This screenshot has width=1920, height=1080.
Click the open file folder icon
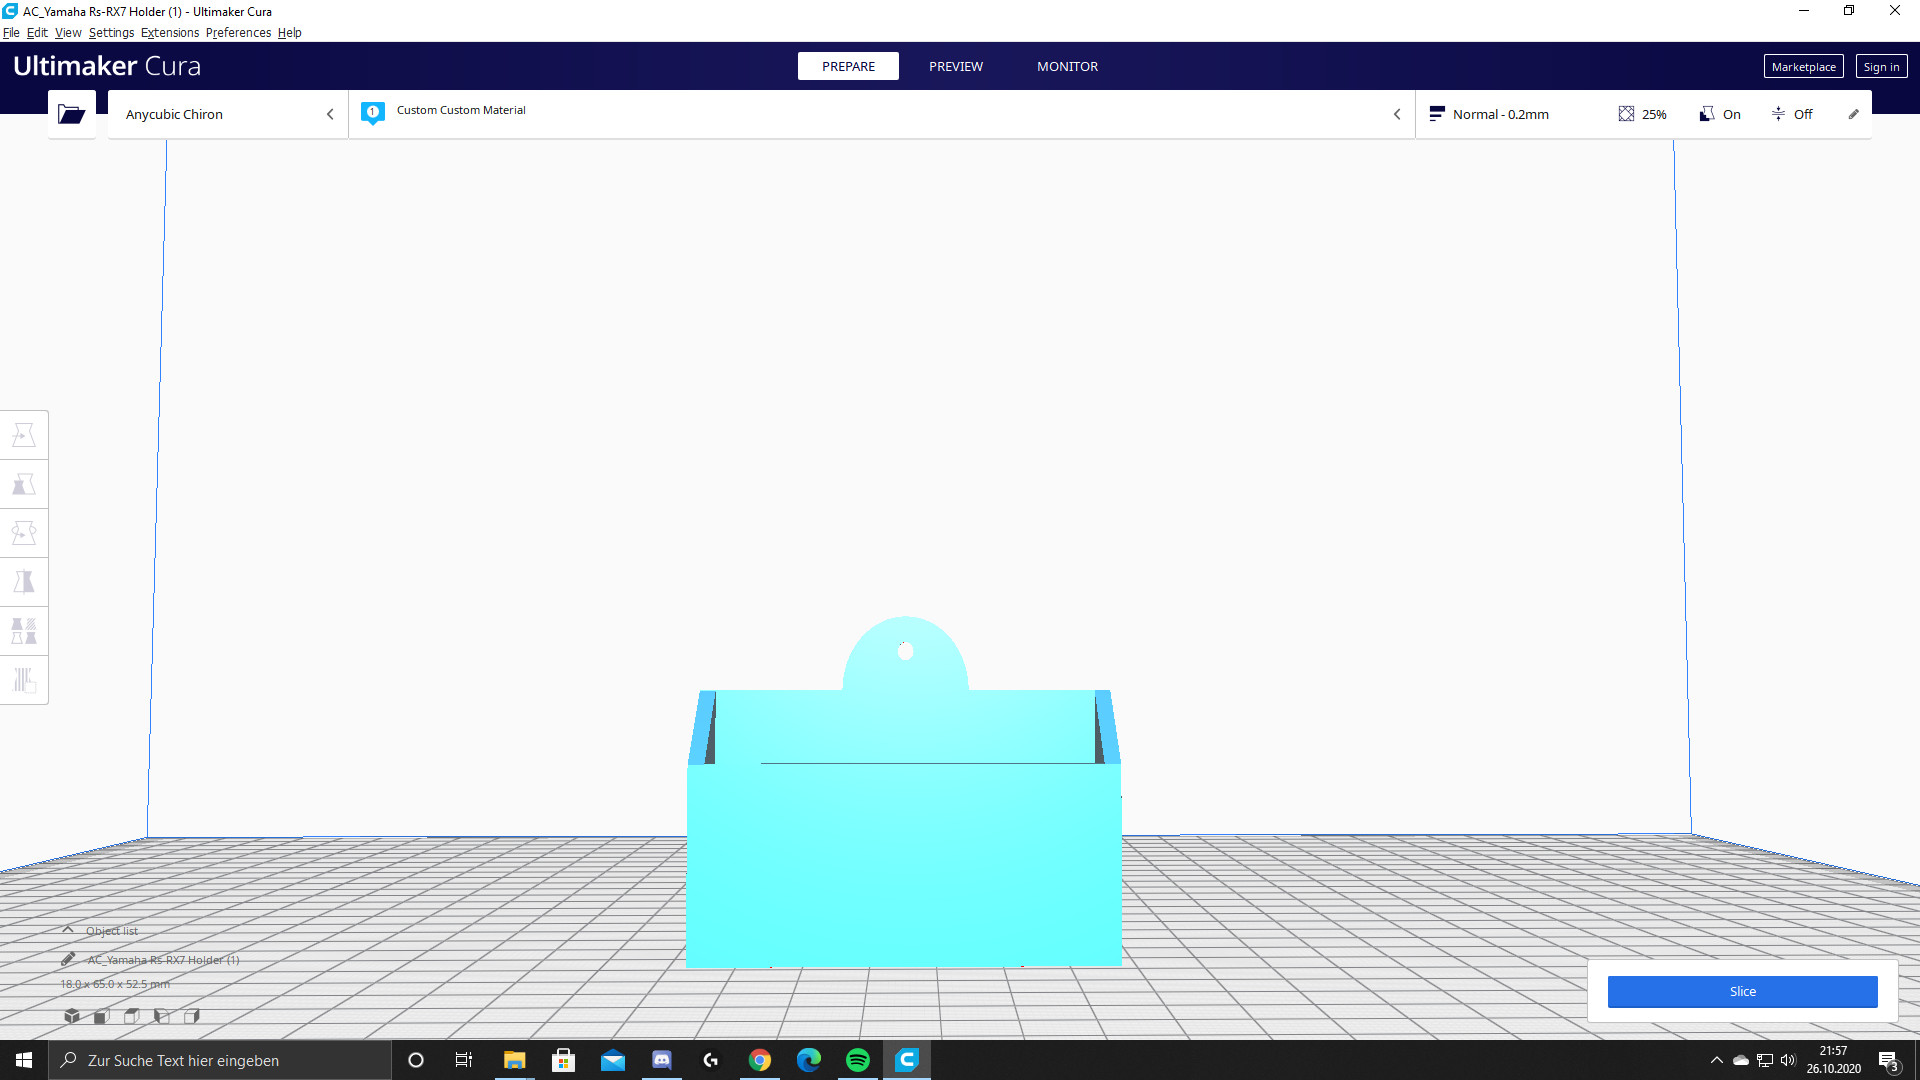(x=71, y=114)
